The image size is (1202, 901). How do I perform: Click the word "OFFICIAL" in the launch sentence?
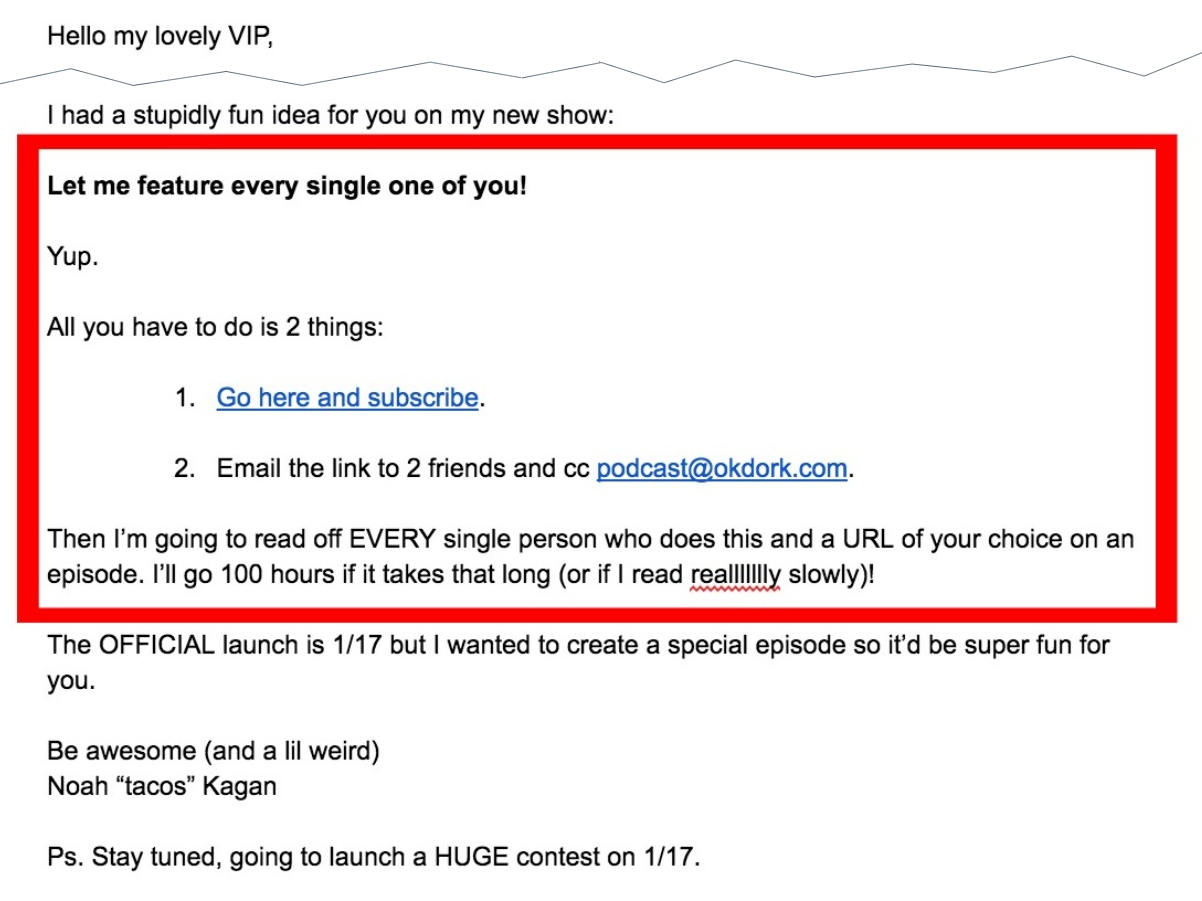pos(157,645)
